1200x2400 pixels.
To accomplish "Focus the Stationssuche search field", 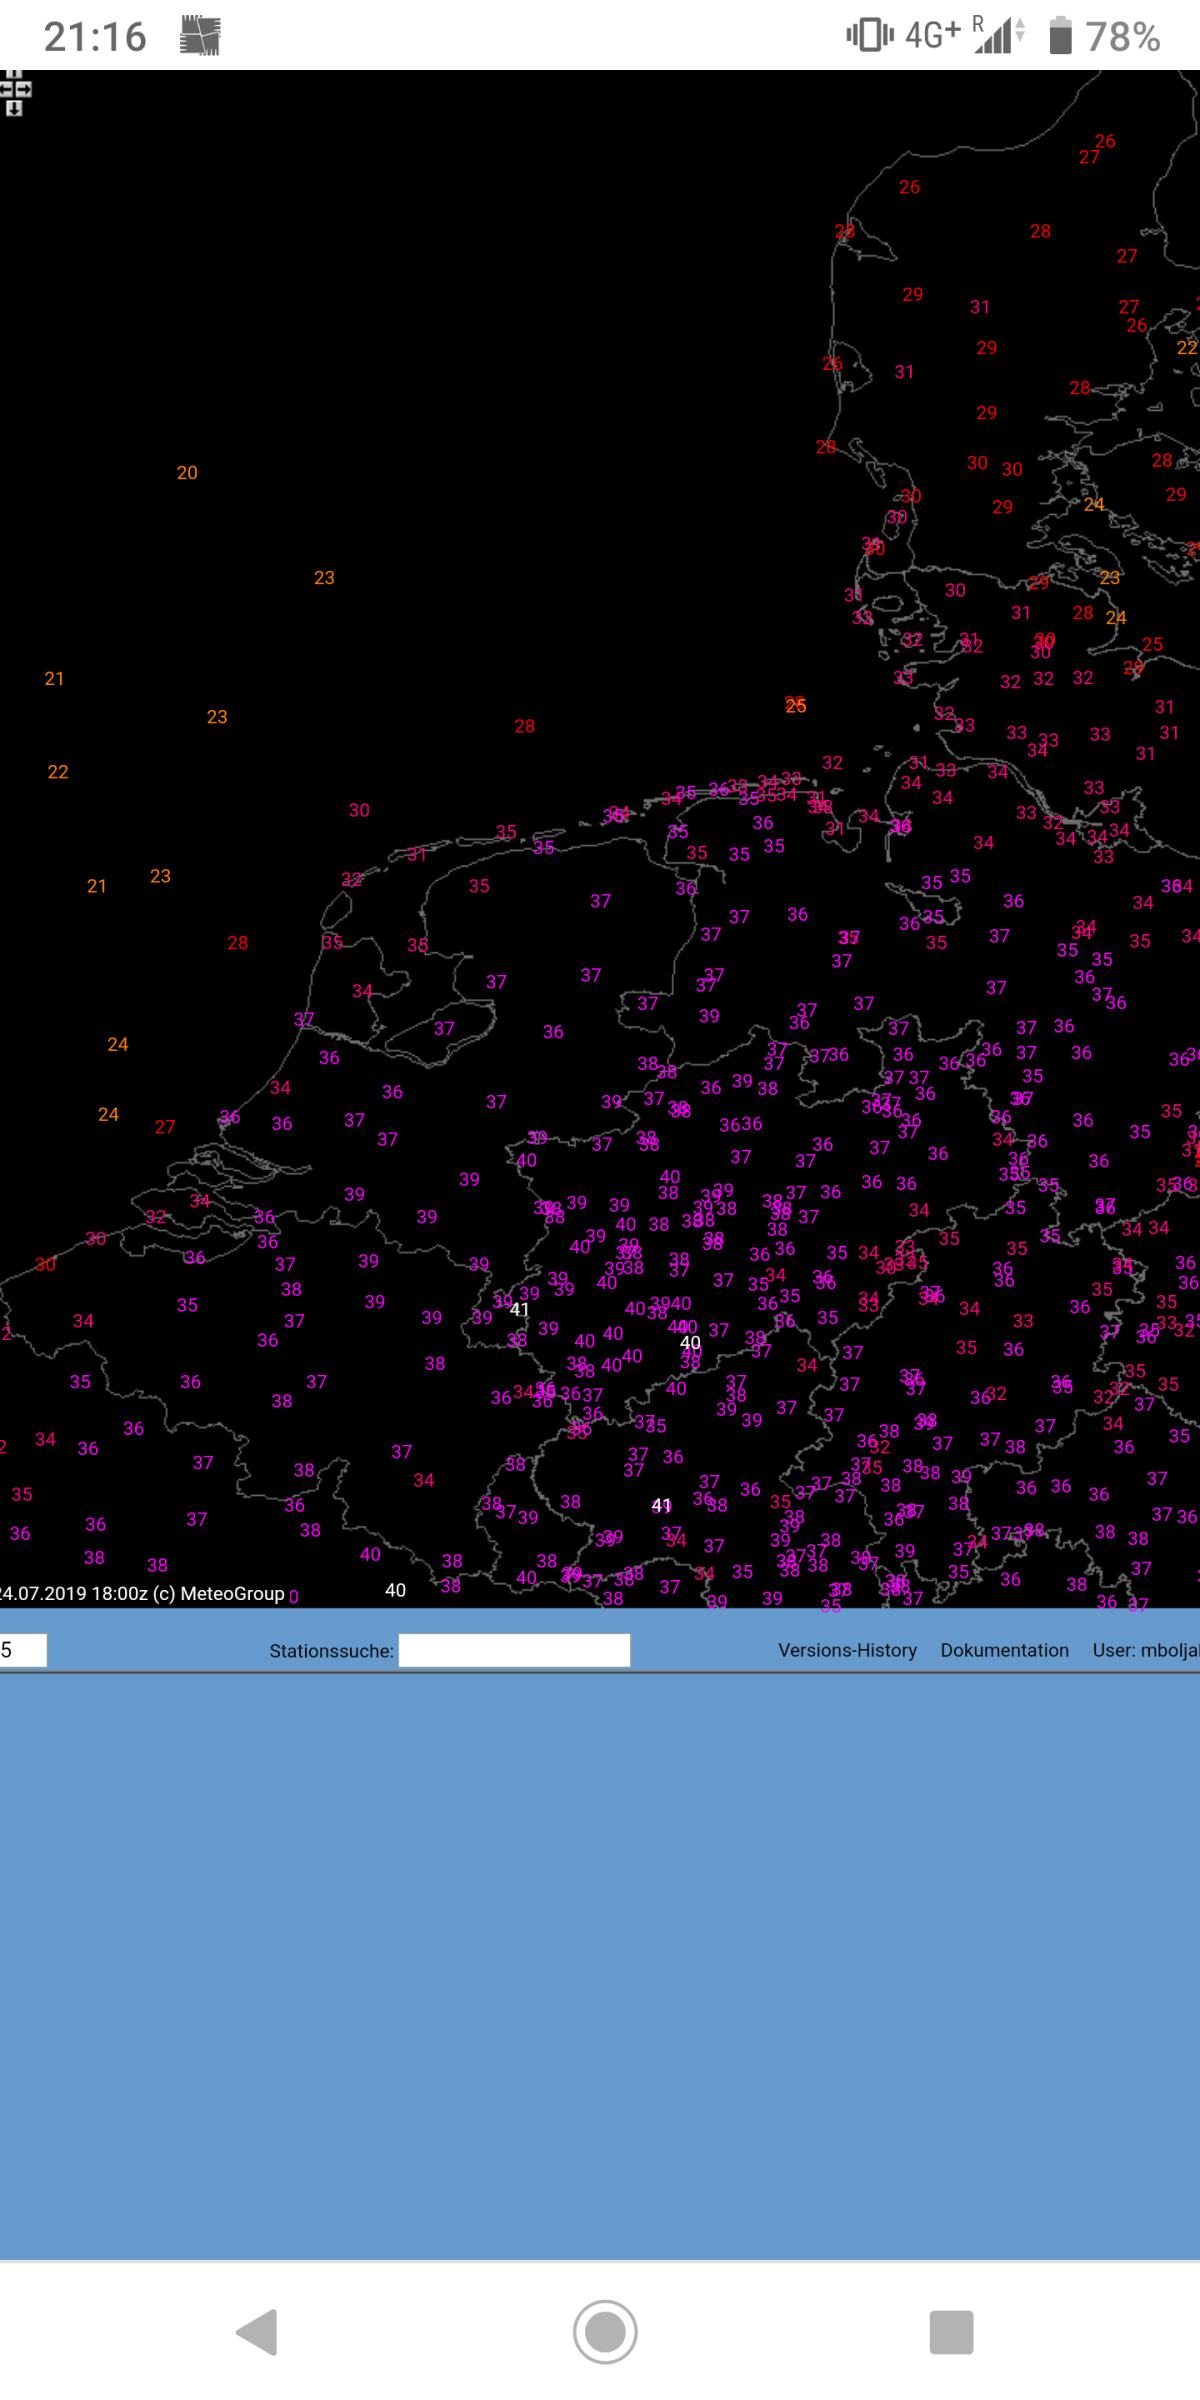I will point(514,1650).
